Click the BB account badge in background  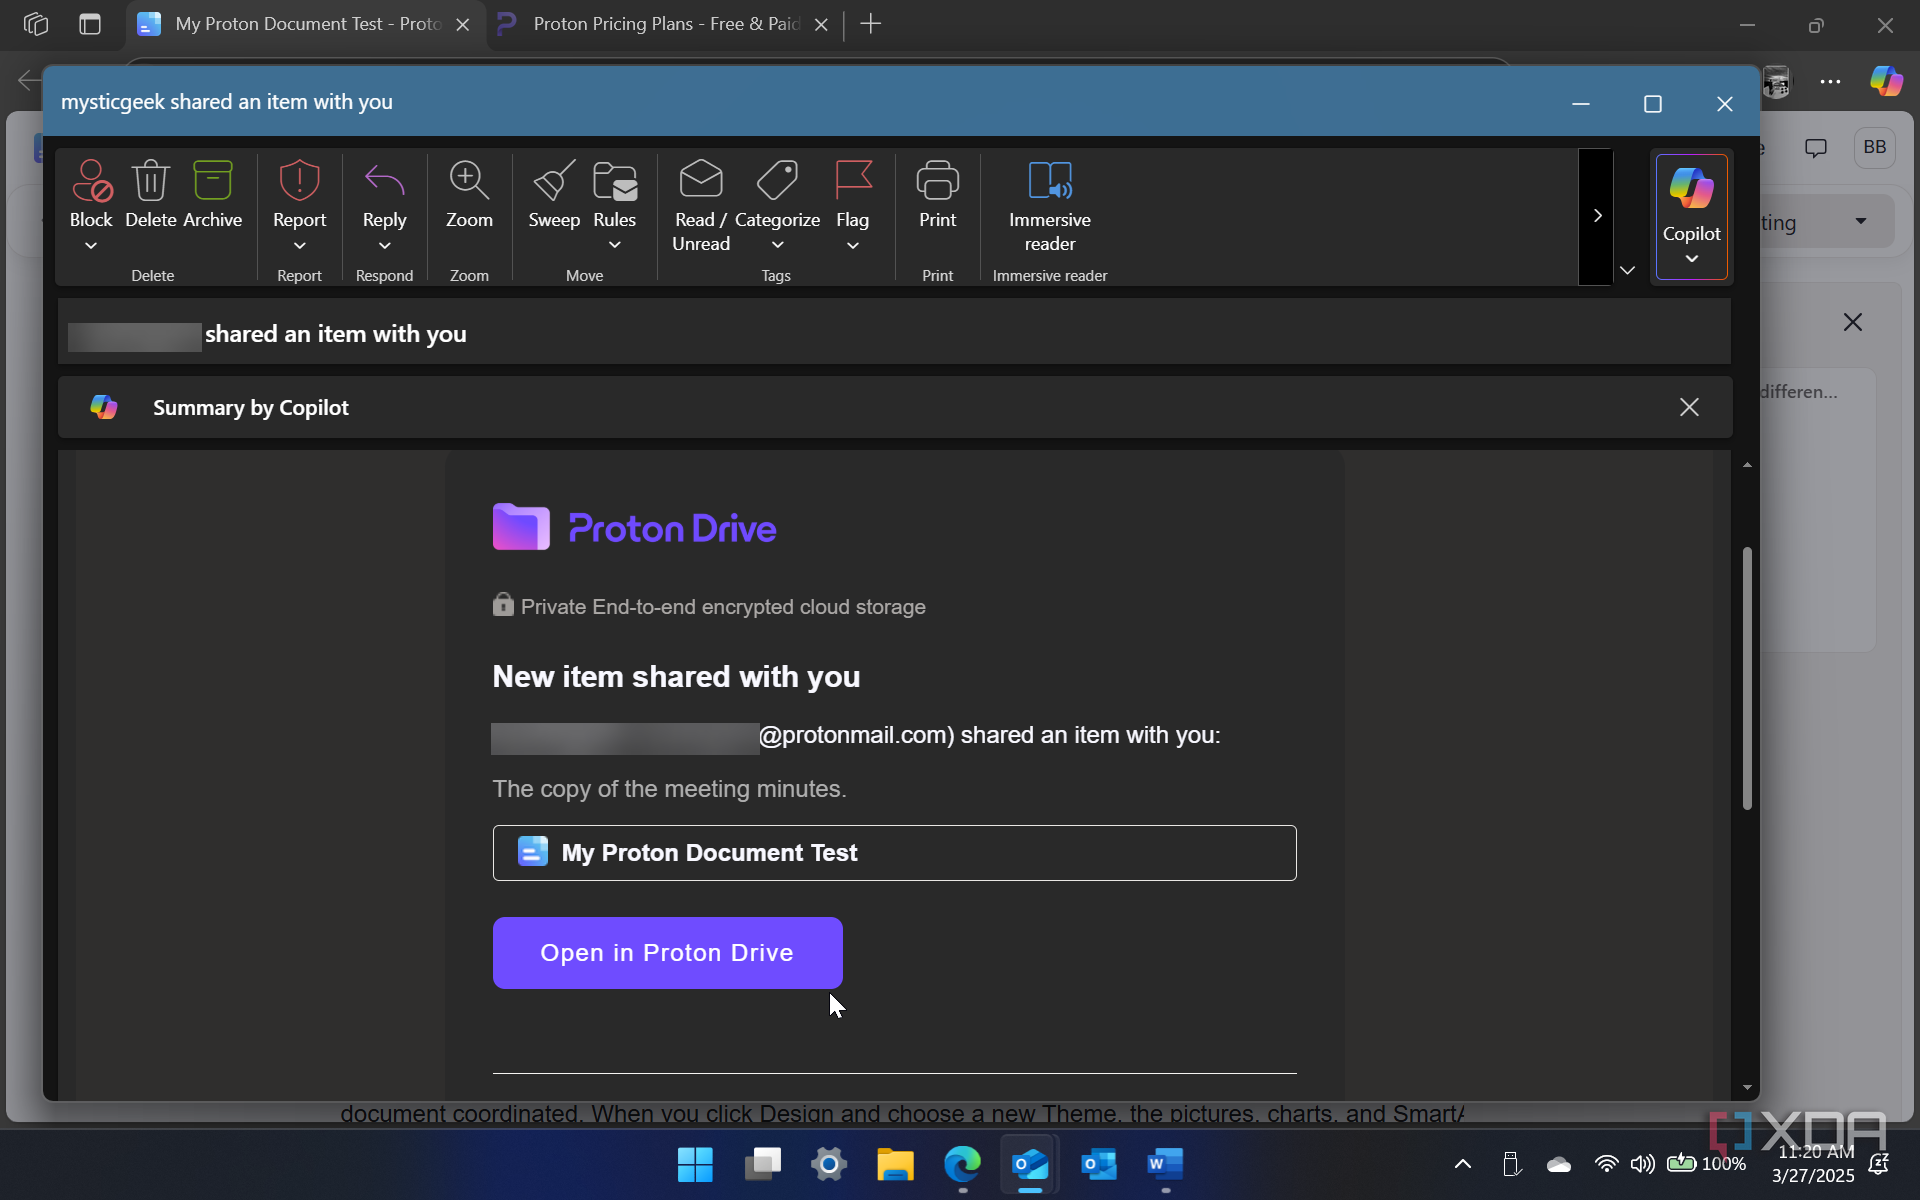pyautogui.click(x=1874, y=148)
